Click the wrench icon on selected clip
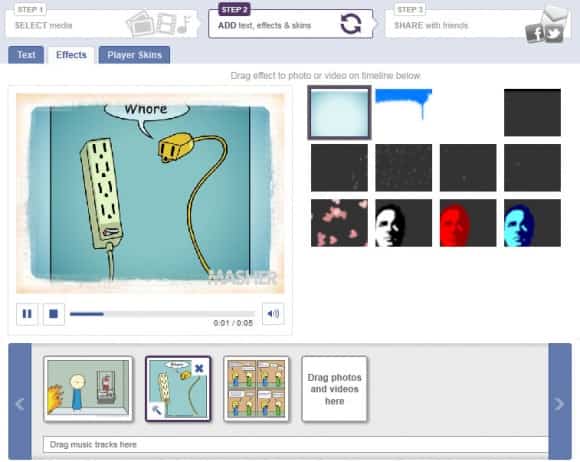Image resolution: width=580 pixels, height=462 pixels. click(156, 410)
